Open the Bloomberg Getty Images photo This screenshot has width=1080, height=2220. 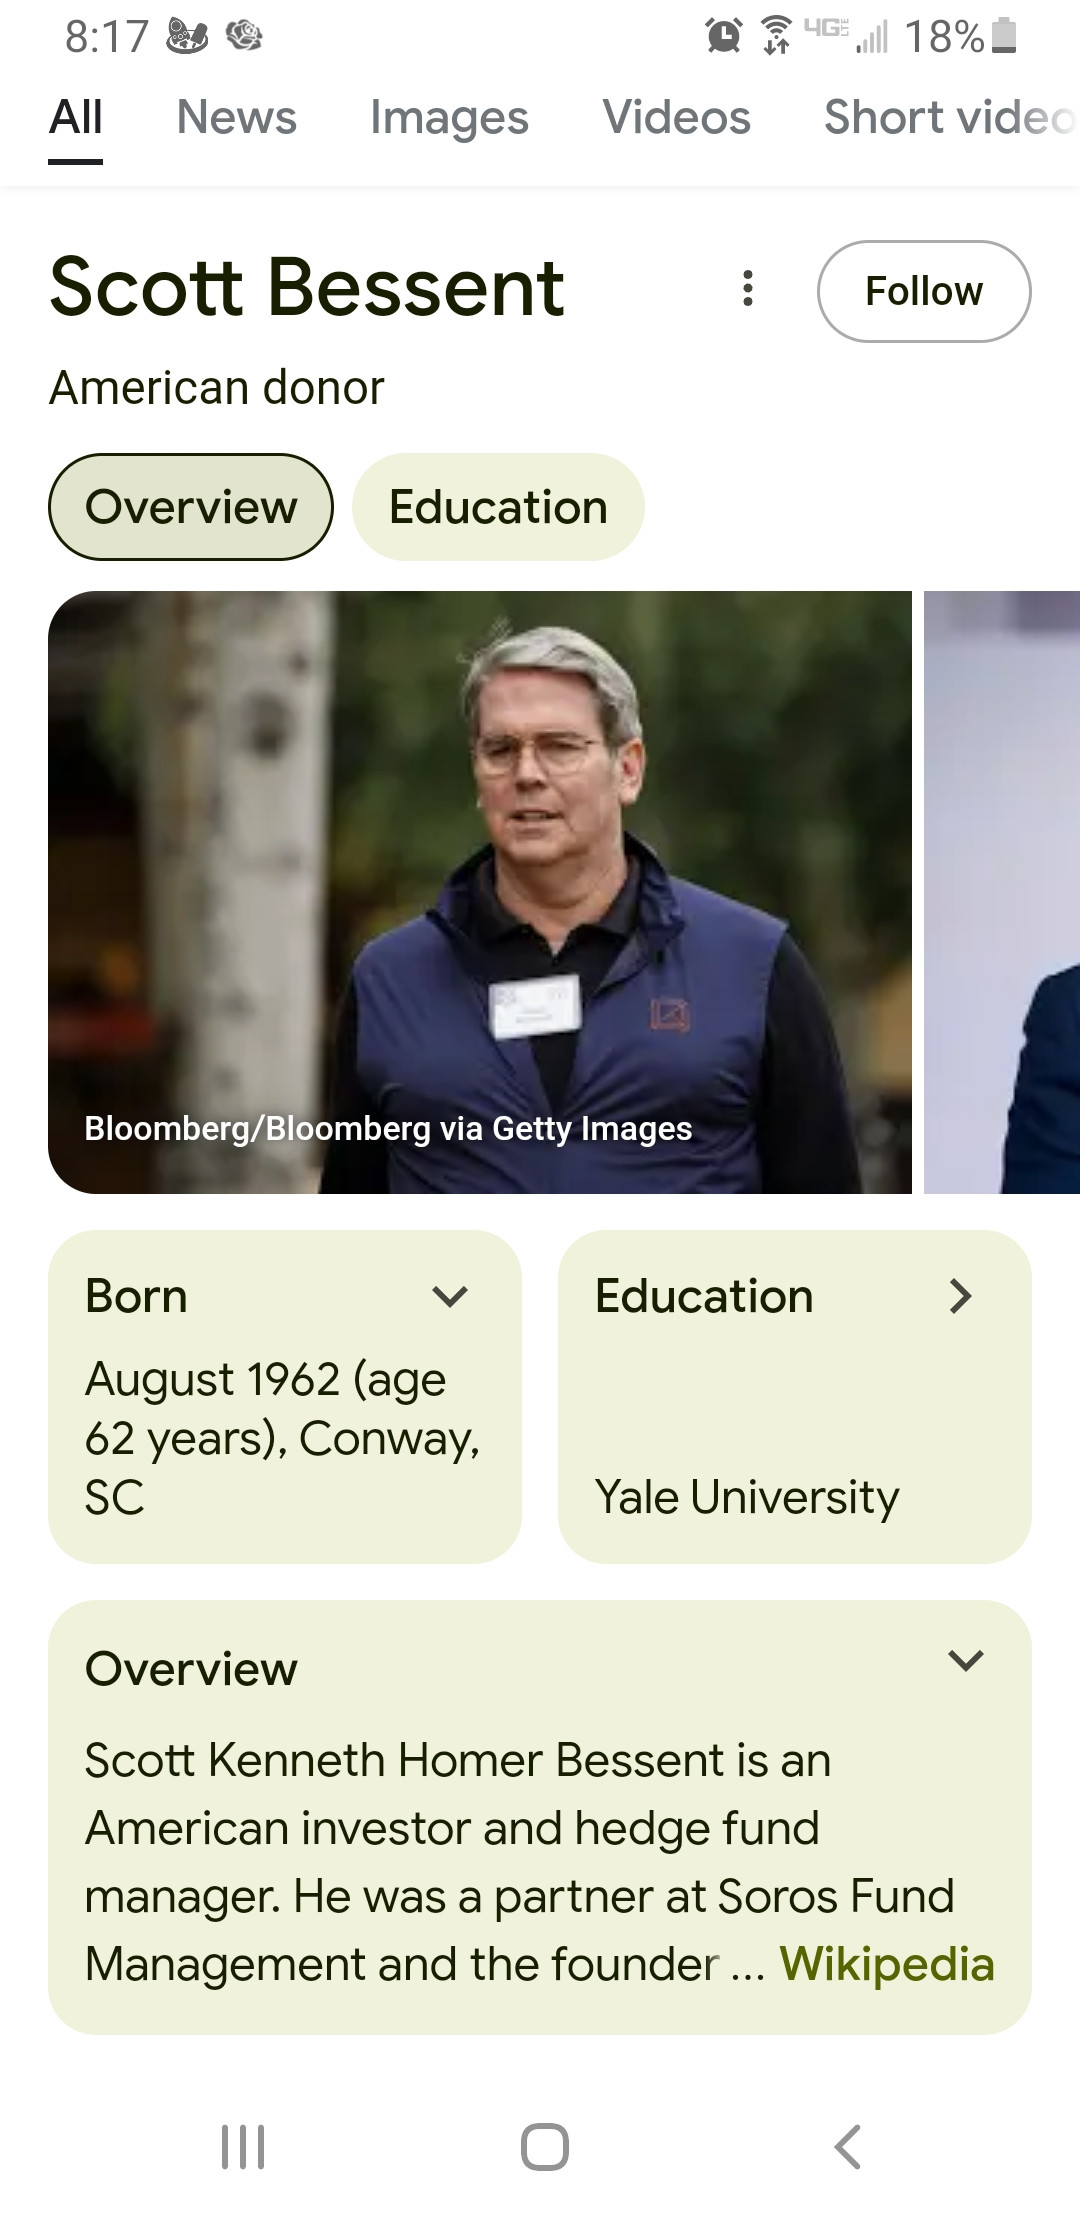click(x=480, y=892)
